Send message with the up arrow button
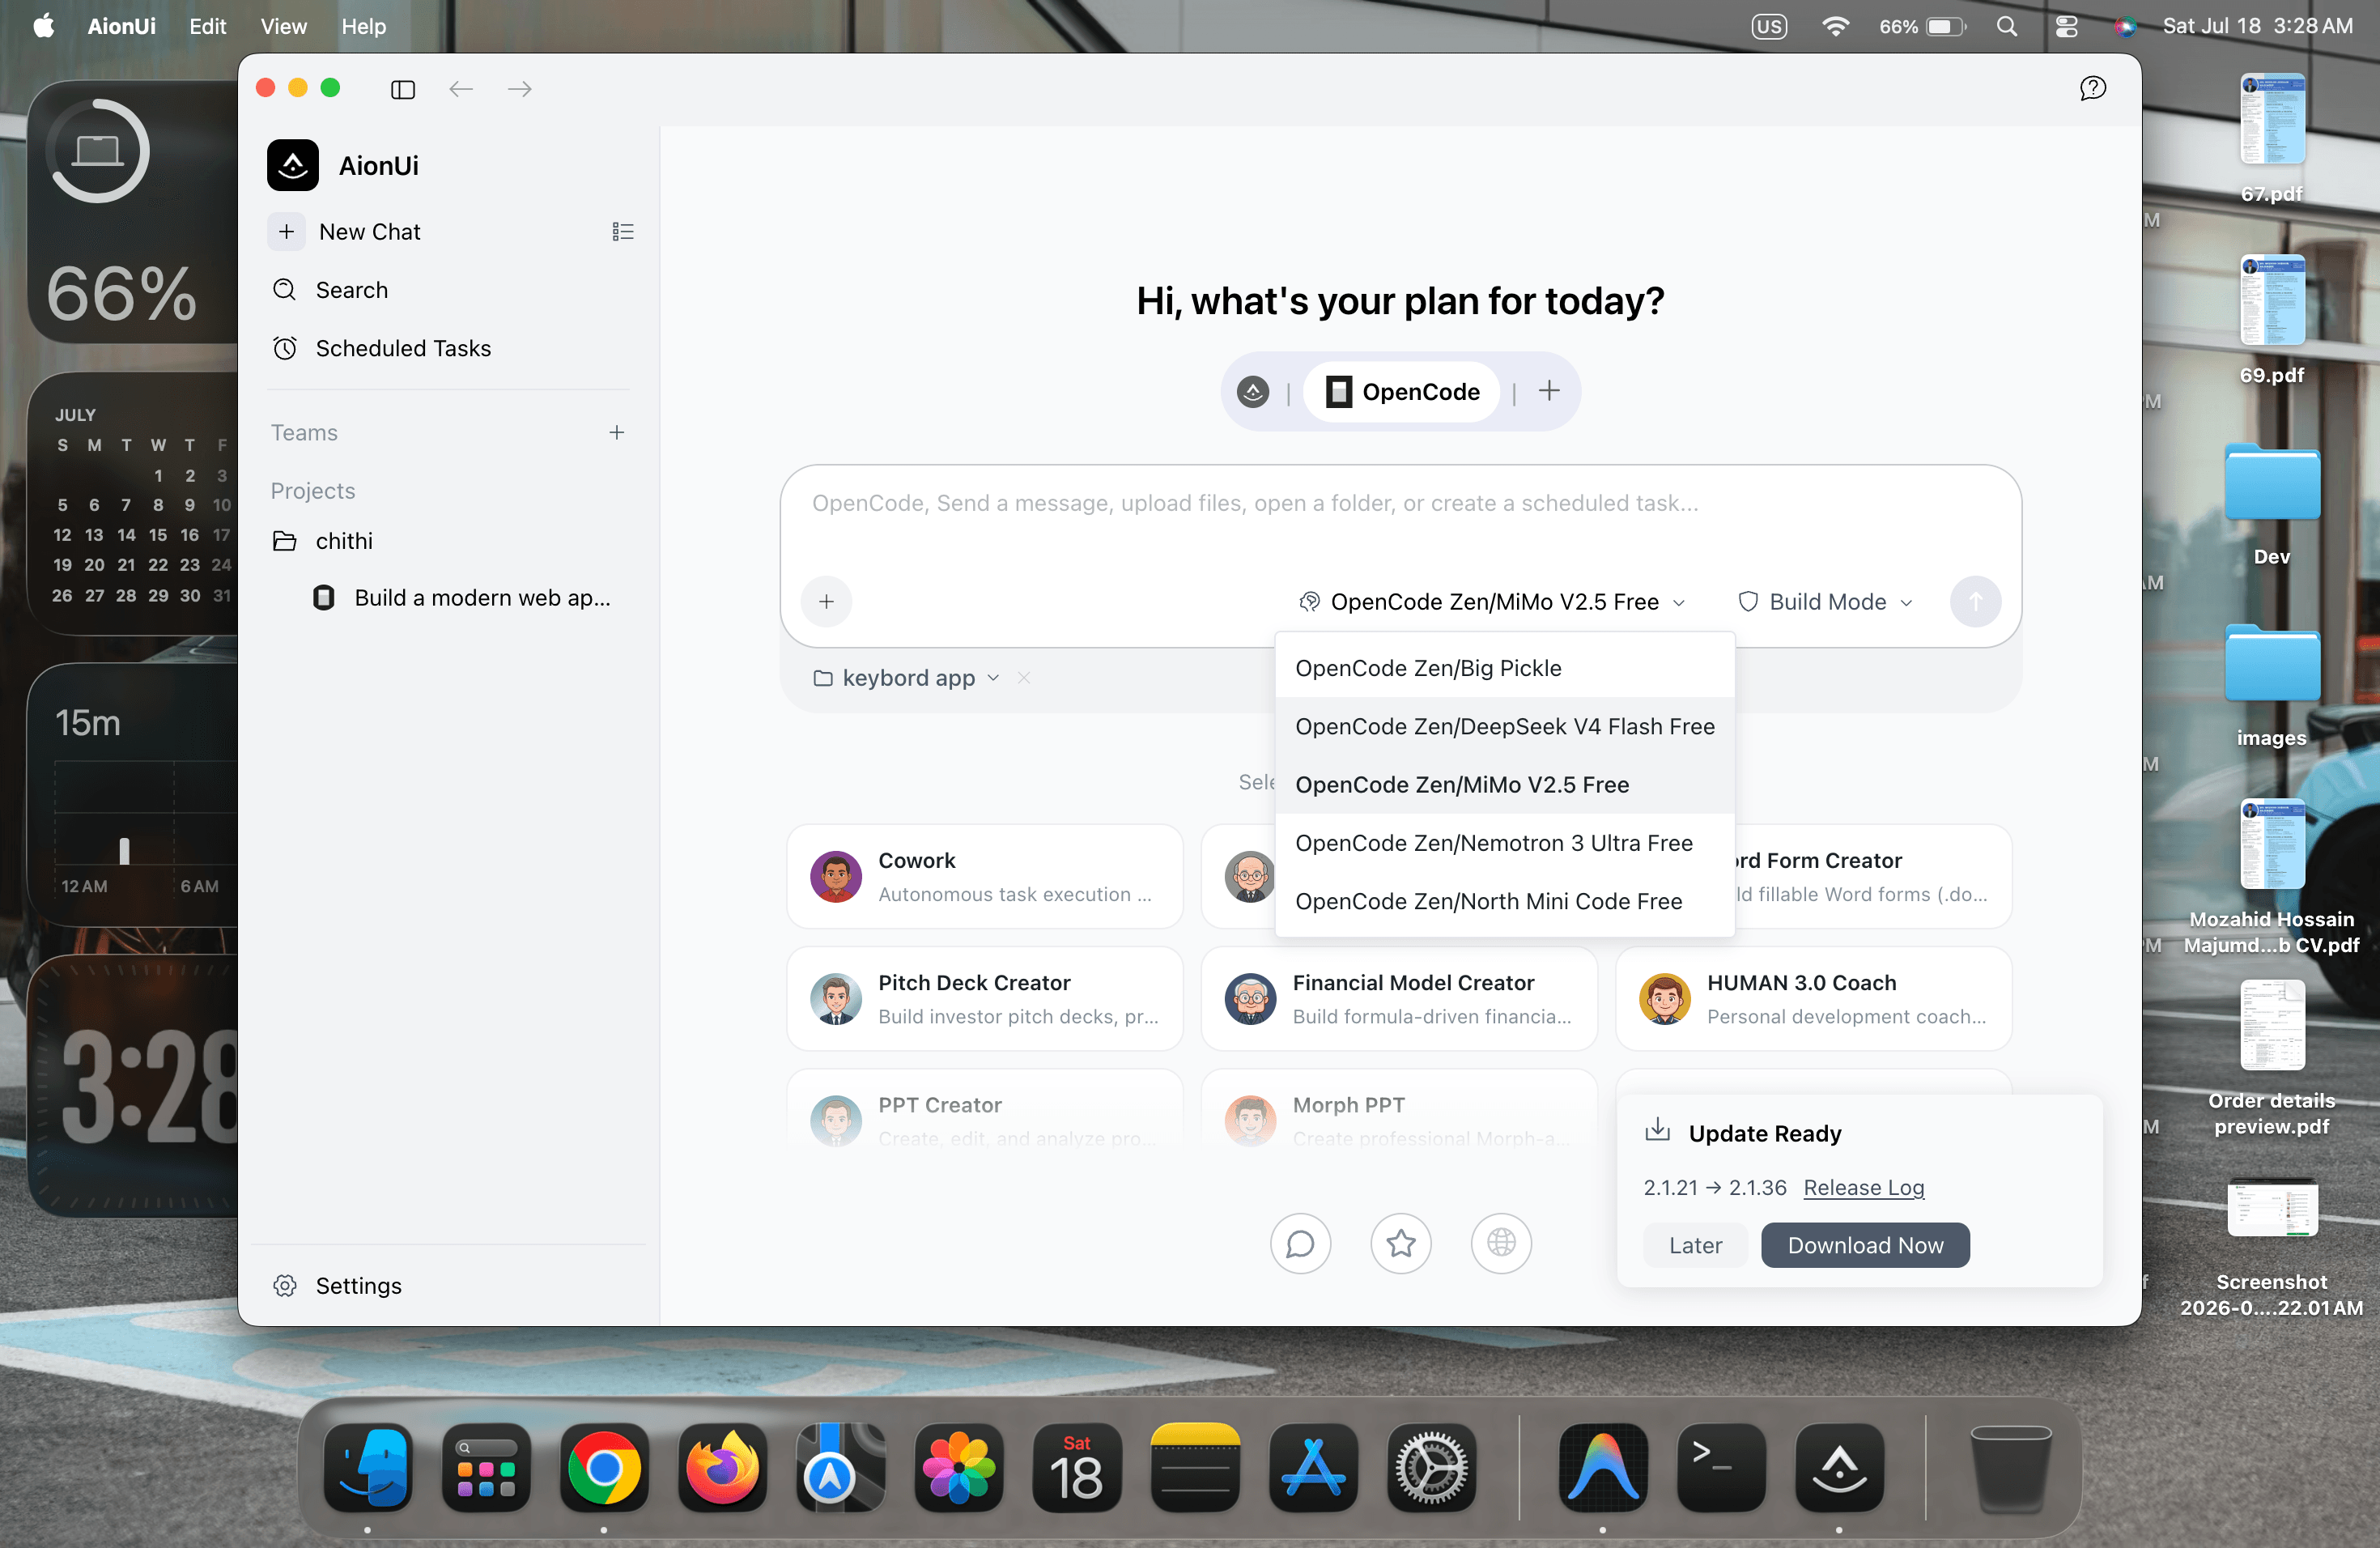 click(x=1975, y=601)
